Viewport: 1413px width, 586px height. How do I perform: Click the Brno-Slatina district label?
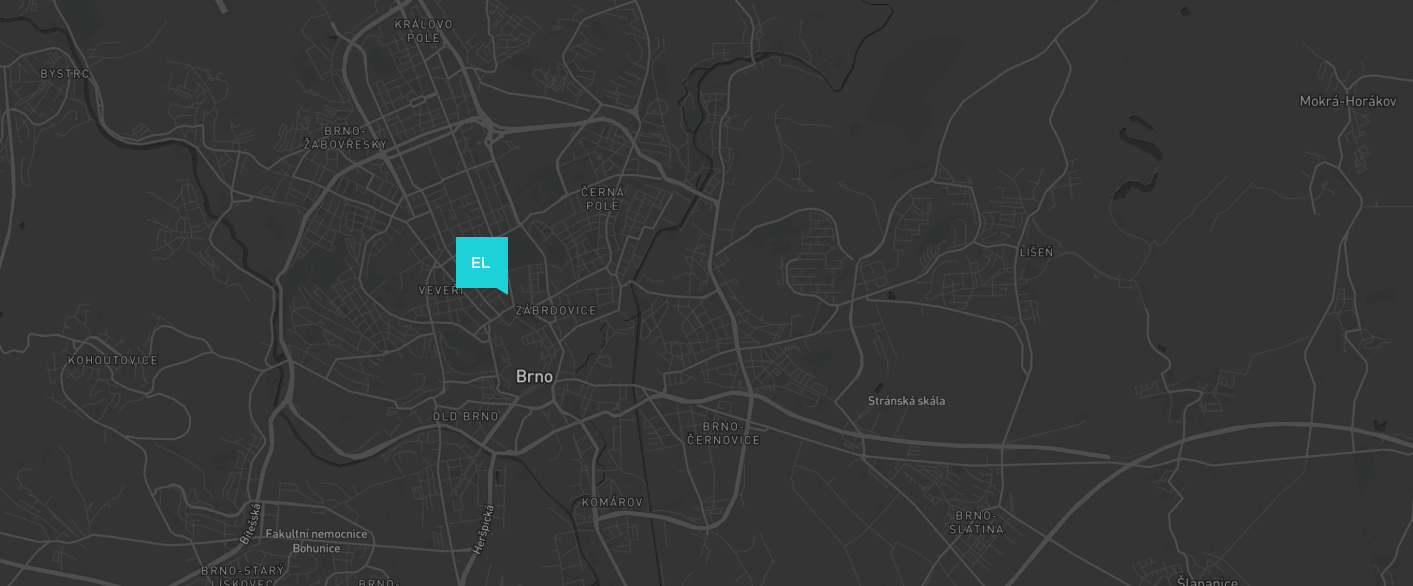(x=976, y=523)
